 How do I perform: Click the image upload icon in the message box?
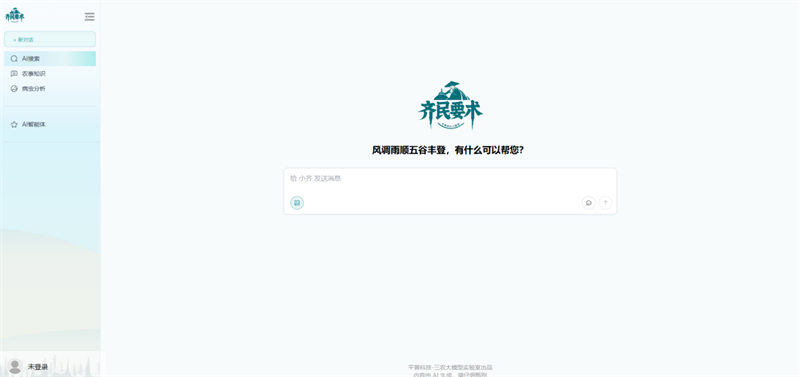pyautogui.click(x=297, y=203)
